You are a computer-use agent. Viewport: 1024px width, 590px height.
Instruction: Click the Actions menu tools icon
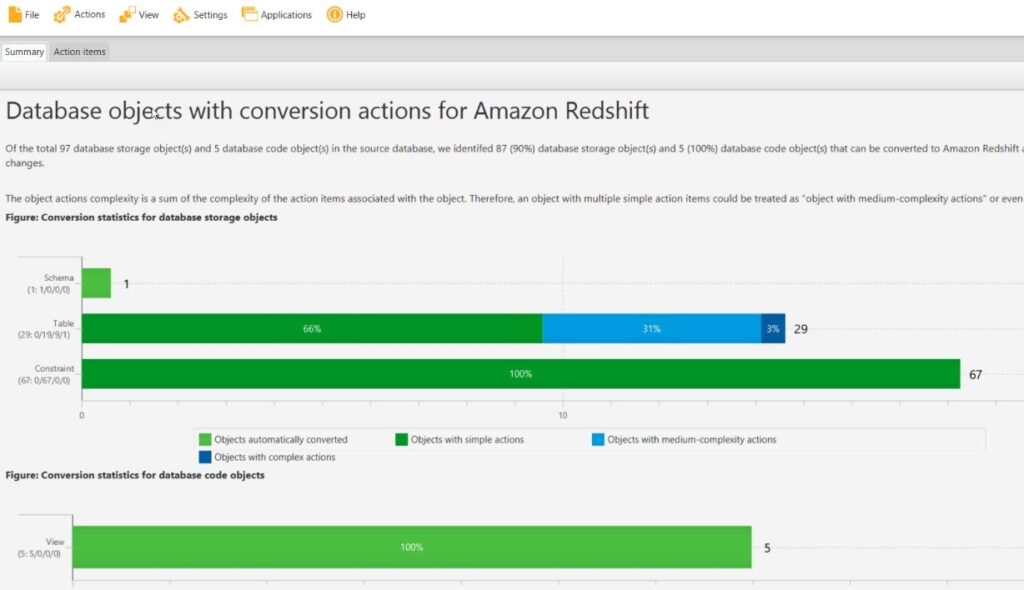pos(62,14)
